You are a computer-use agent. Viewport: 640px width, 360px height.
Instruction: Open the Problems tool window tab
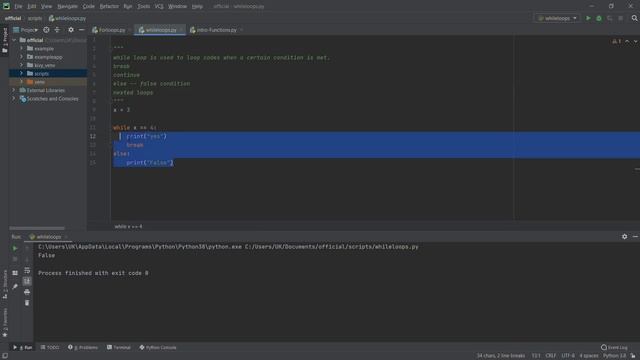[83, 347]
